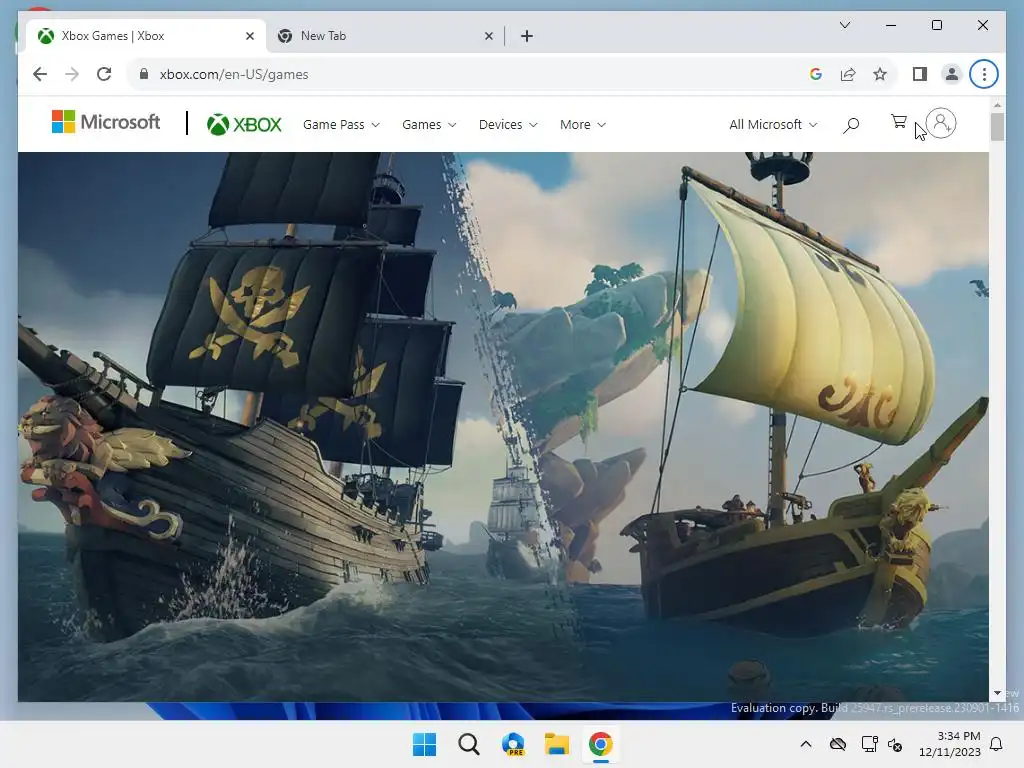Open Windows taskbar search
1024x768 pixels.
pyautogui.click(x=468, y=744)
